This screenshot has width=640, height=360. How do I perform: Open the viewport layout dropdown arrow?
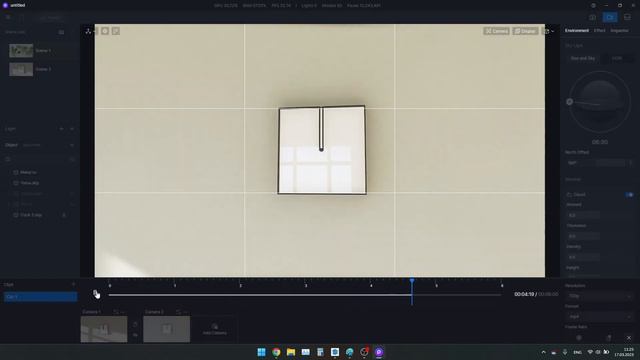pos(552,31)
